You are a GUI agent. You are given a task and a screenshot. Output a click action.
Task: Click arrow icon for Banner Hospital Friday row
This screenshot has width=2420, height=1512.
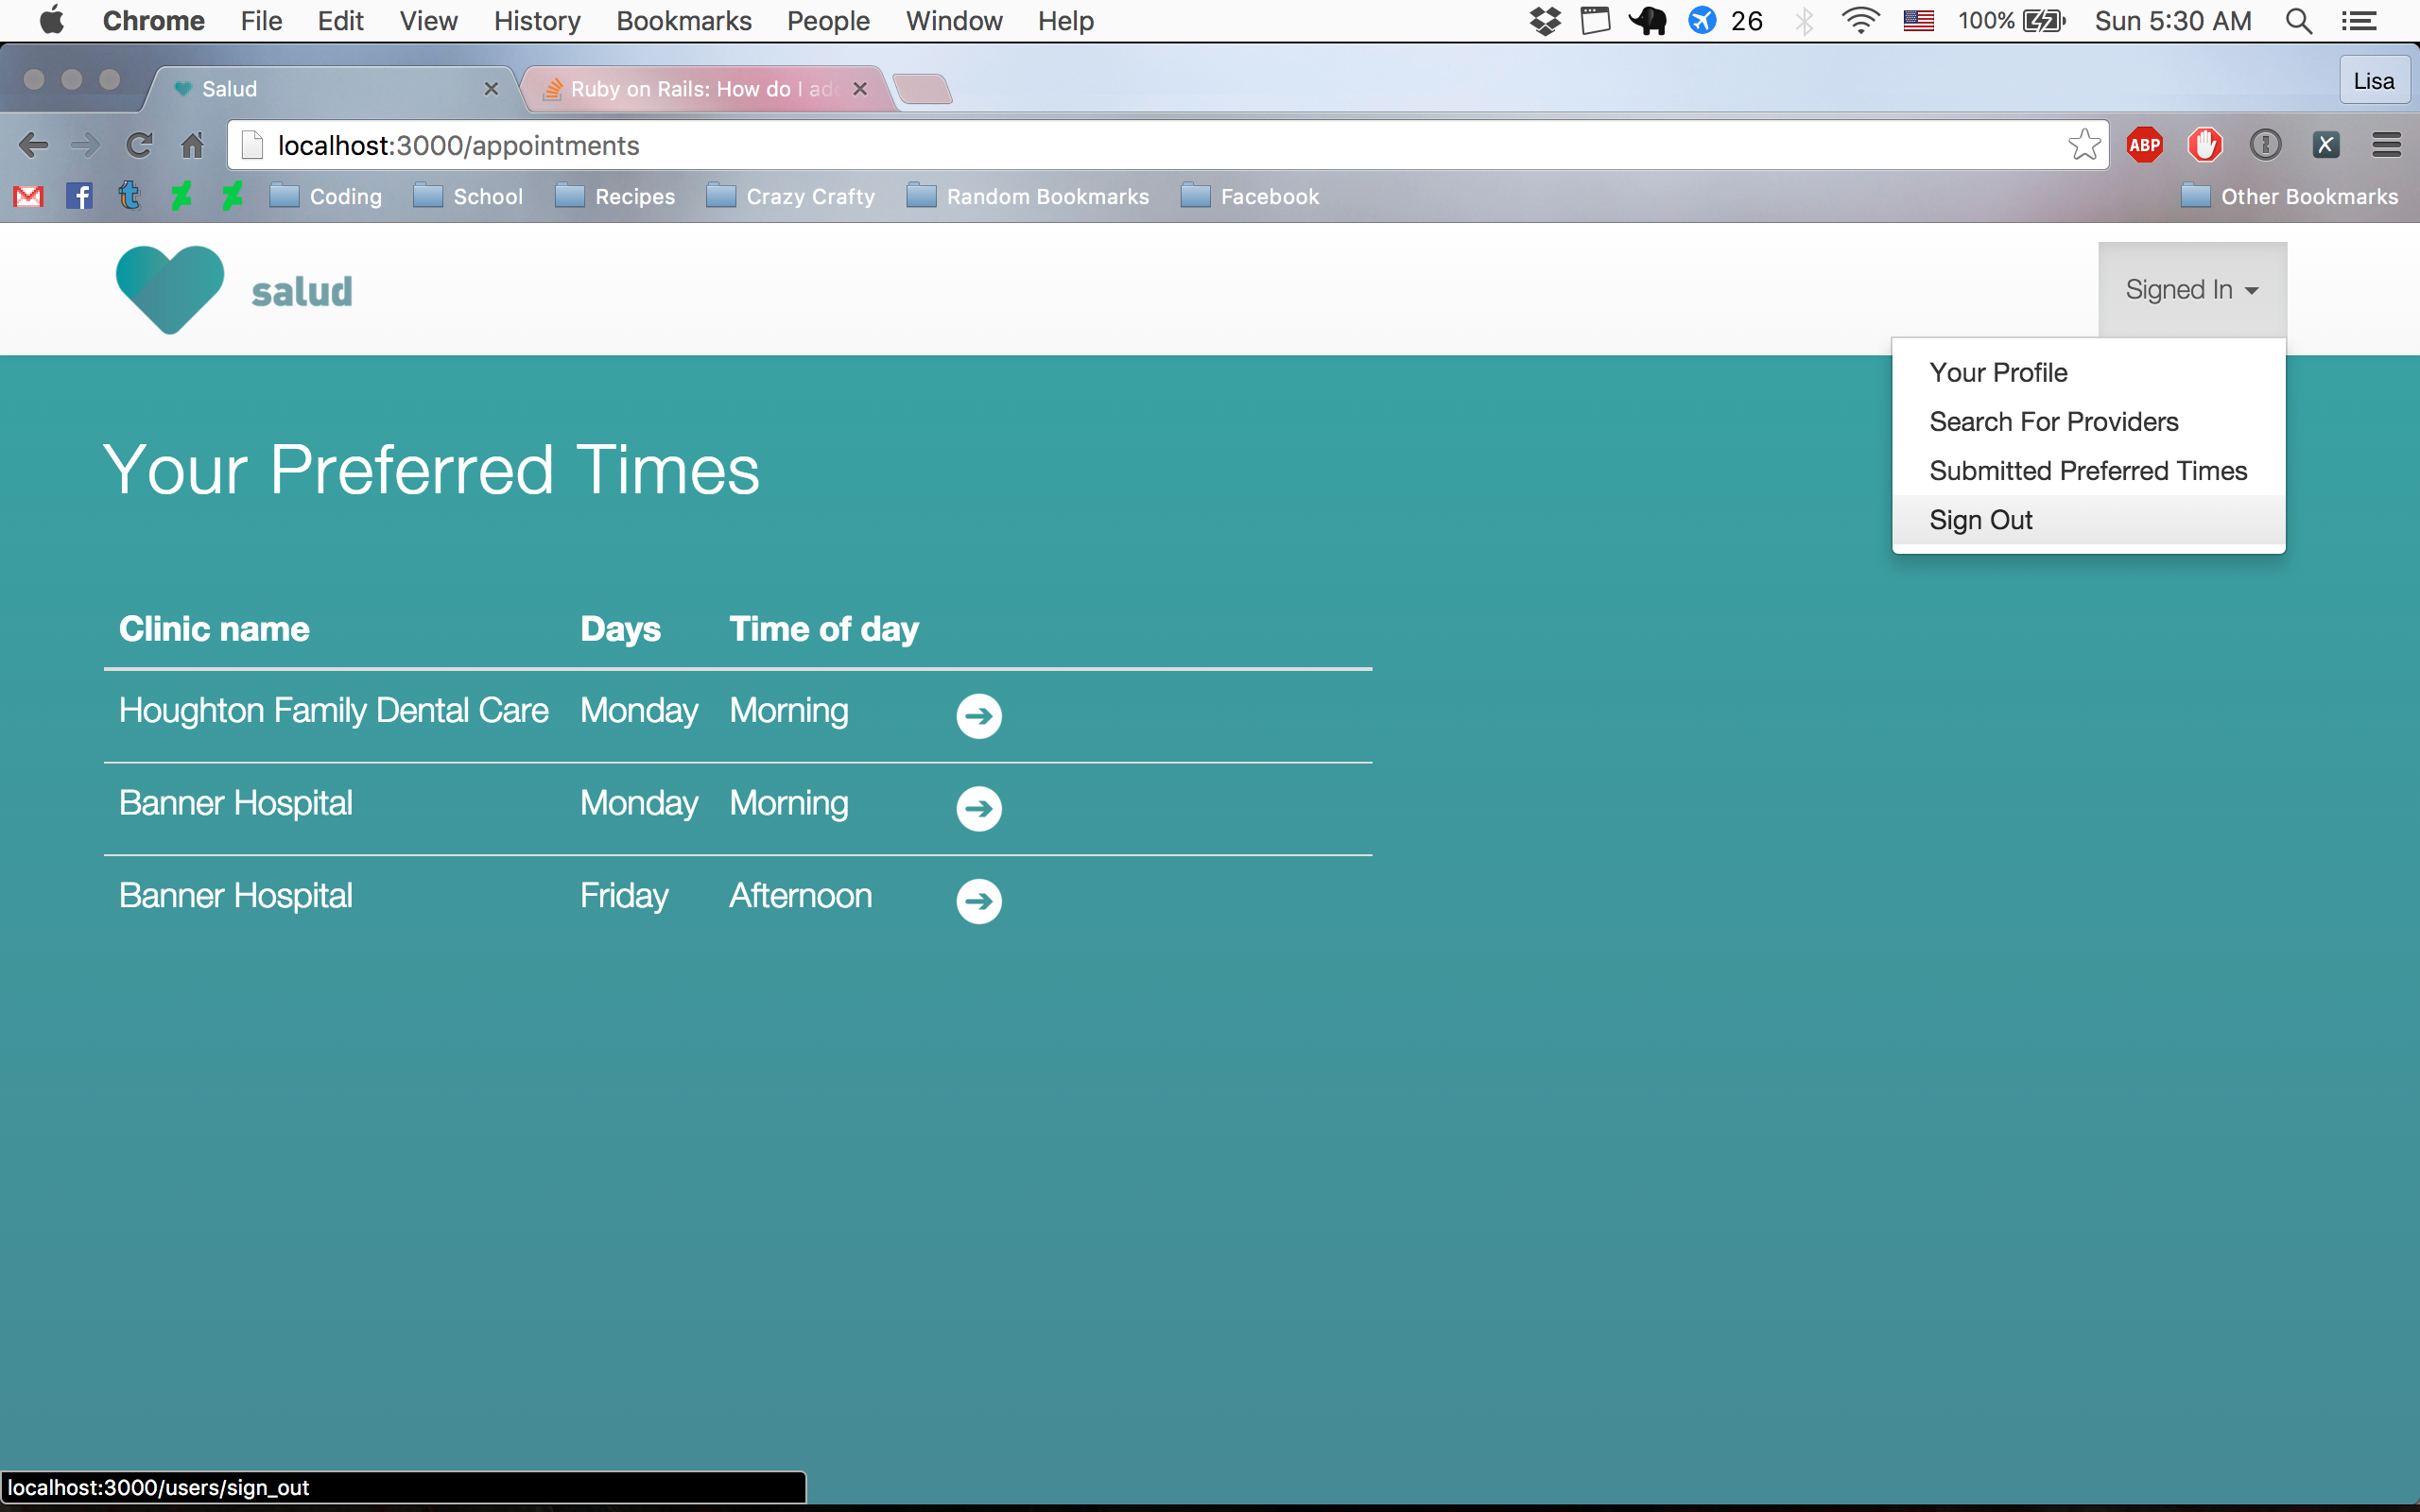coord(978,901)
